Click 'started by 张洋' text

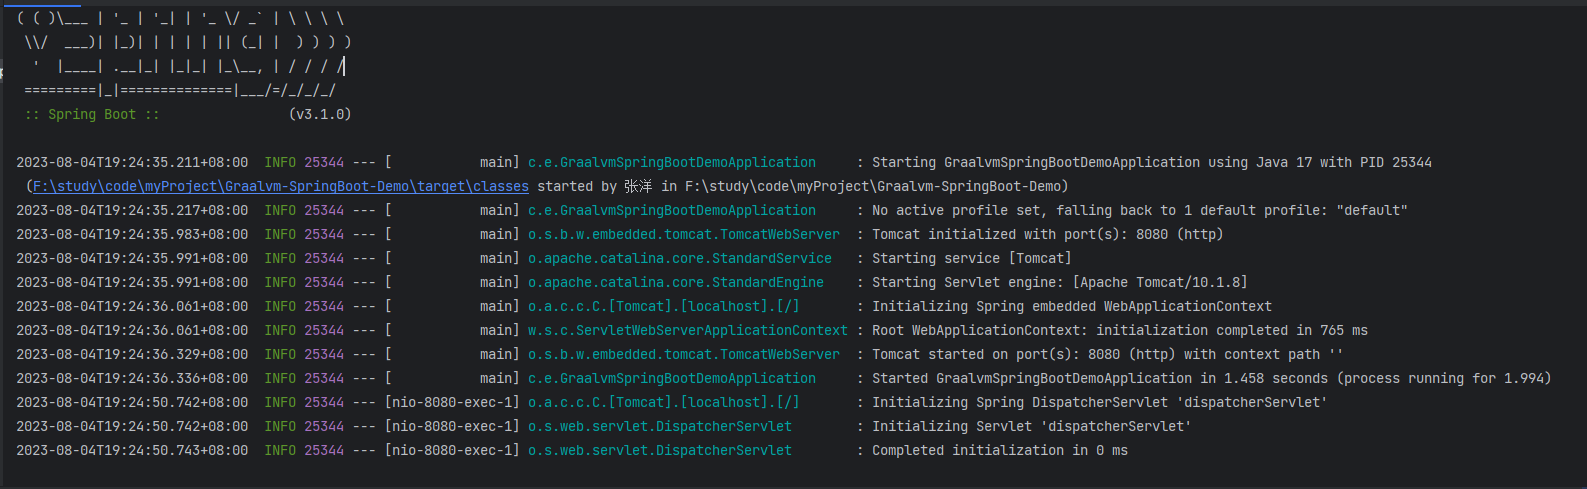595,186
